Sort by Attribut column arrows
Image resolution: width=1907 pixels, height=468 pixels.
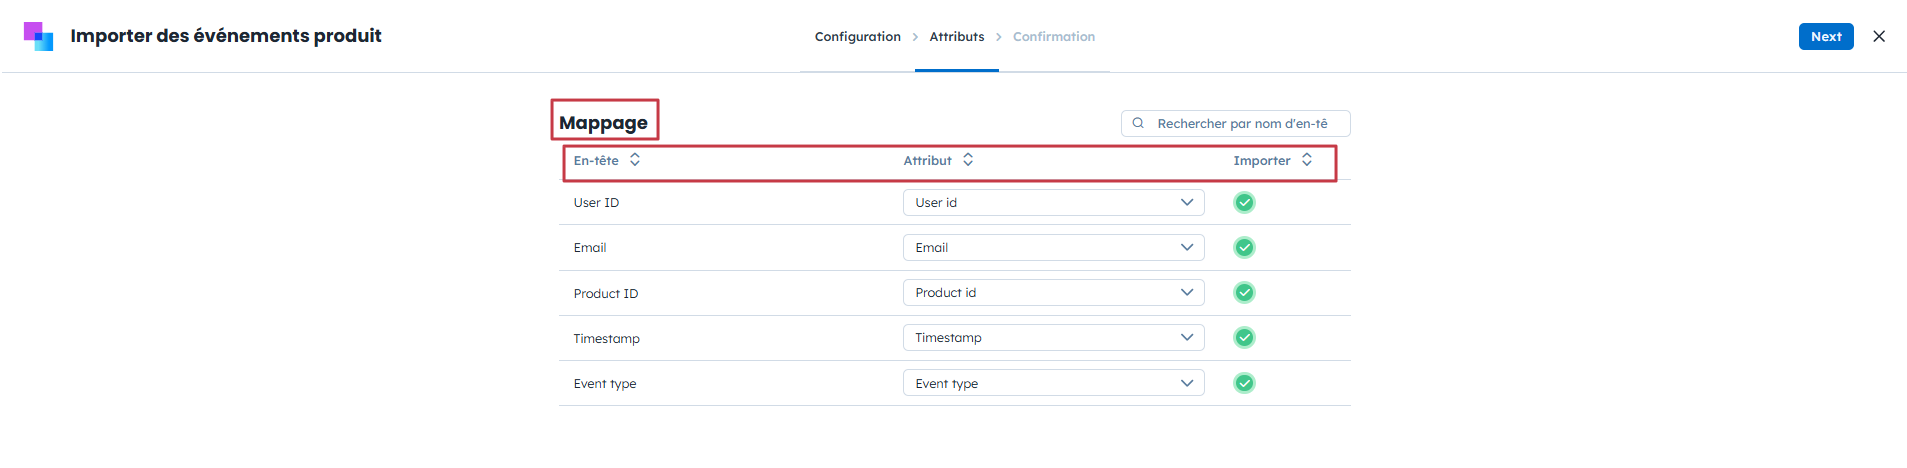click(968, 160)
